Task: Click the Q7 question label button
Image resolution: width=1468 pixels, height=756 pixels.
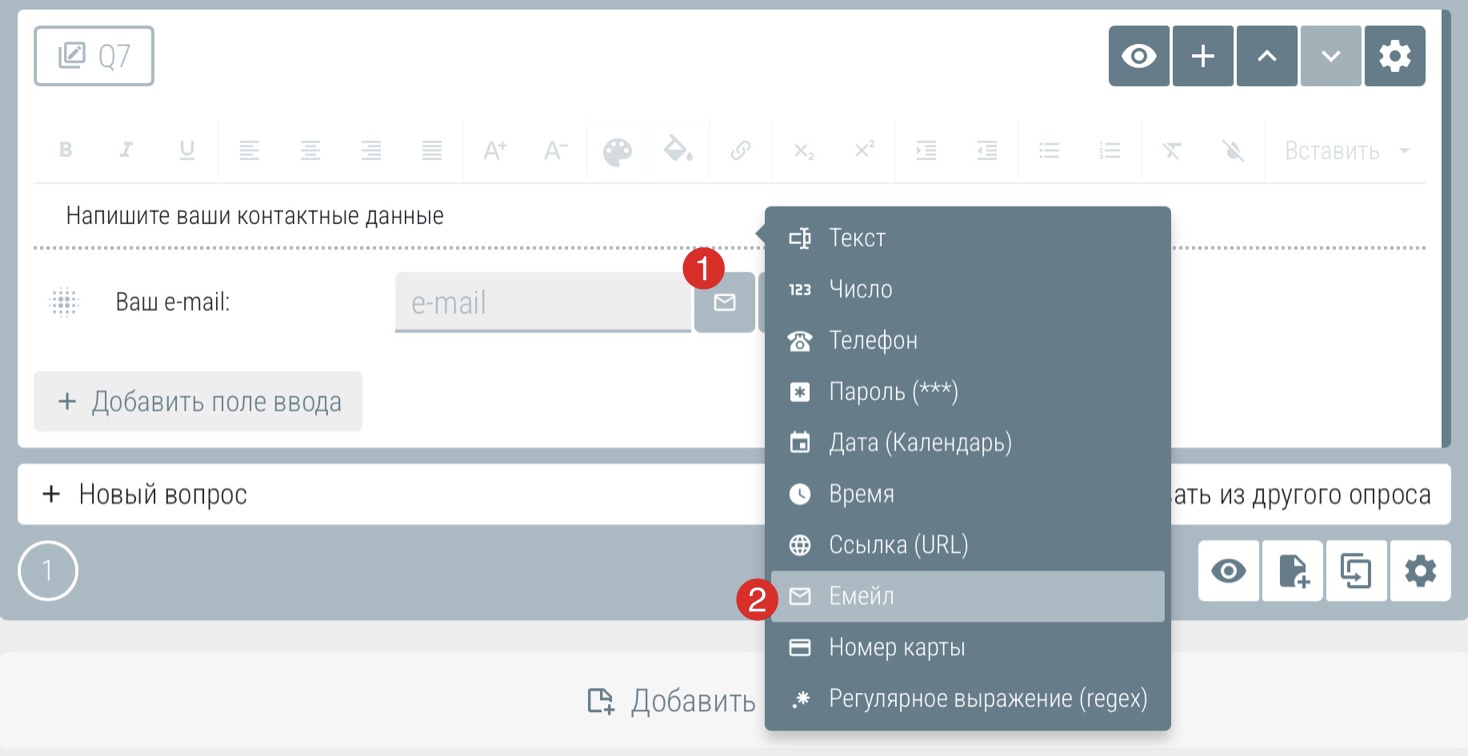Action: (x=94, y=56)
